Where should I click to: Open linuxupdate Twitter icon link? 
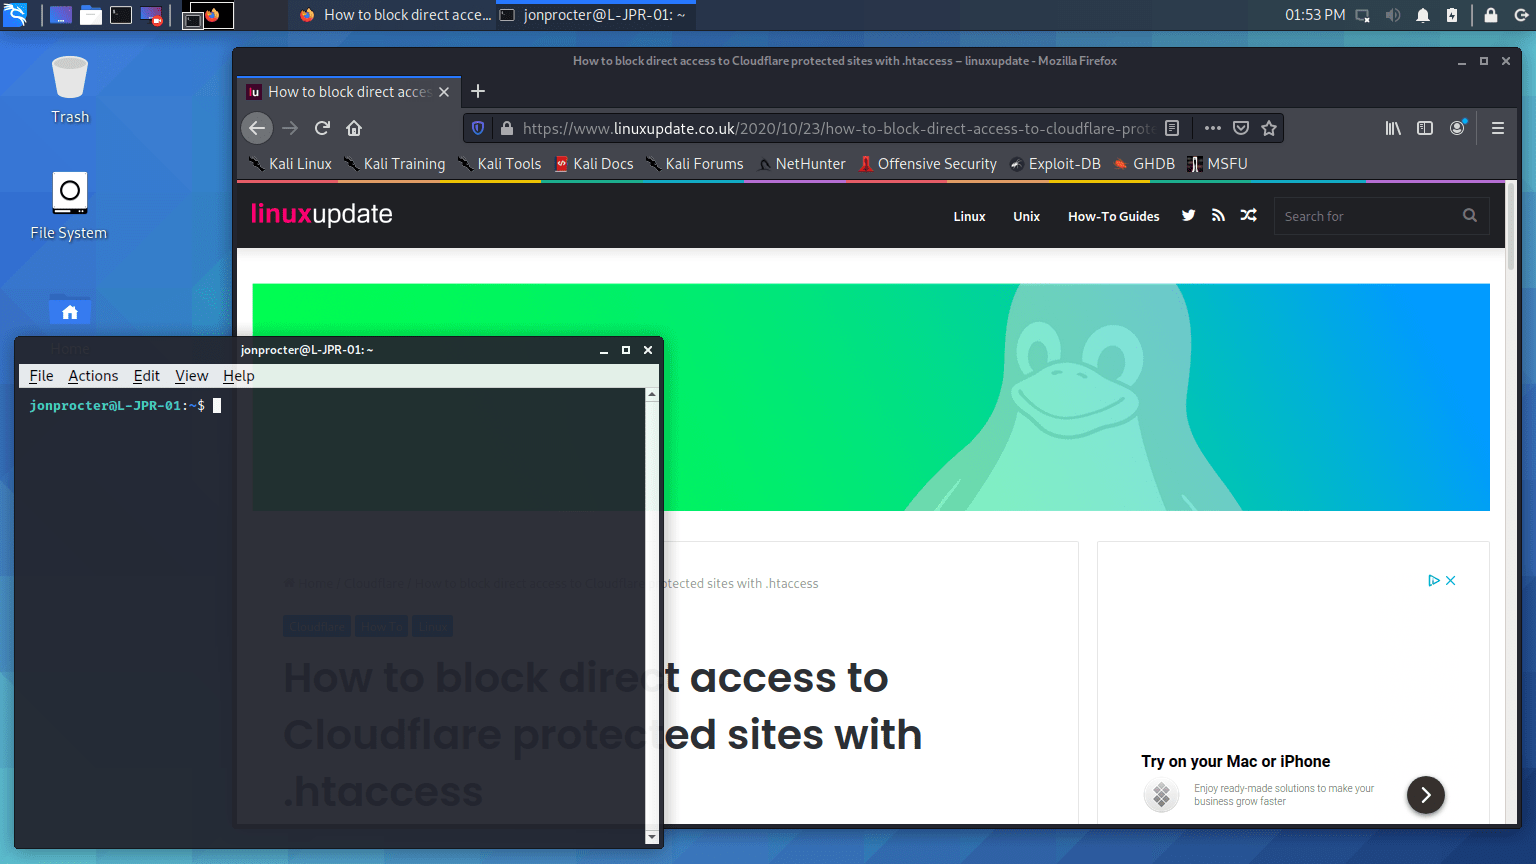(x=1188, y=215)
